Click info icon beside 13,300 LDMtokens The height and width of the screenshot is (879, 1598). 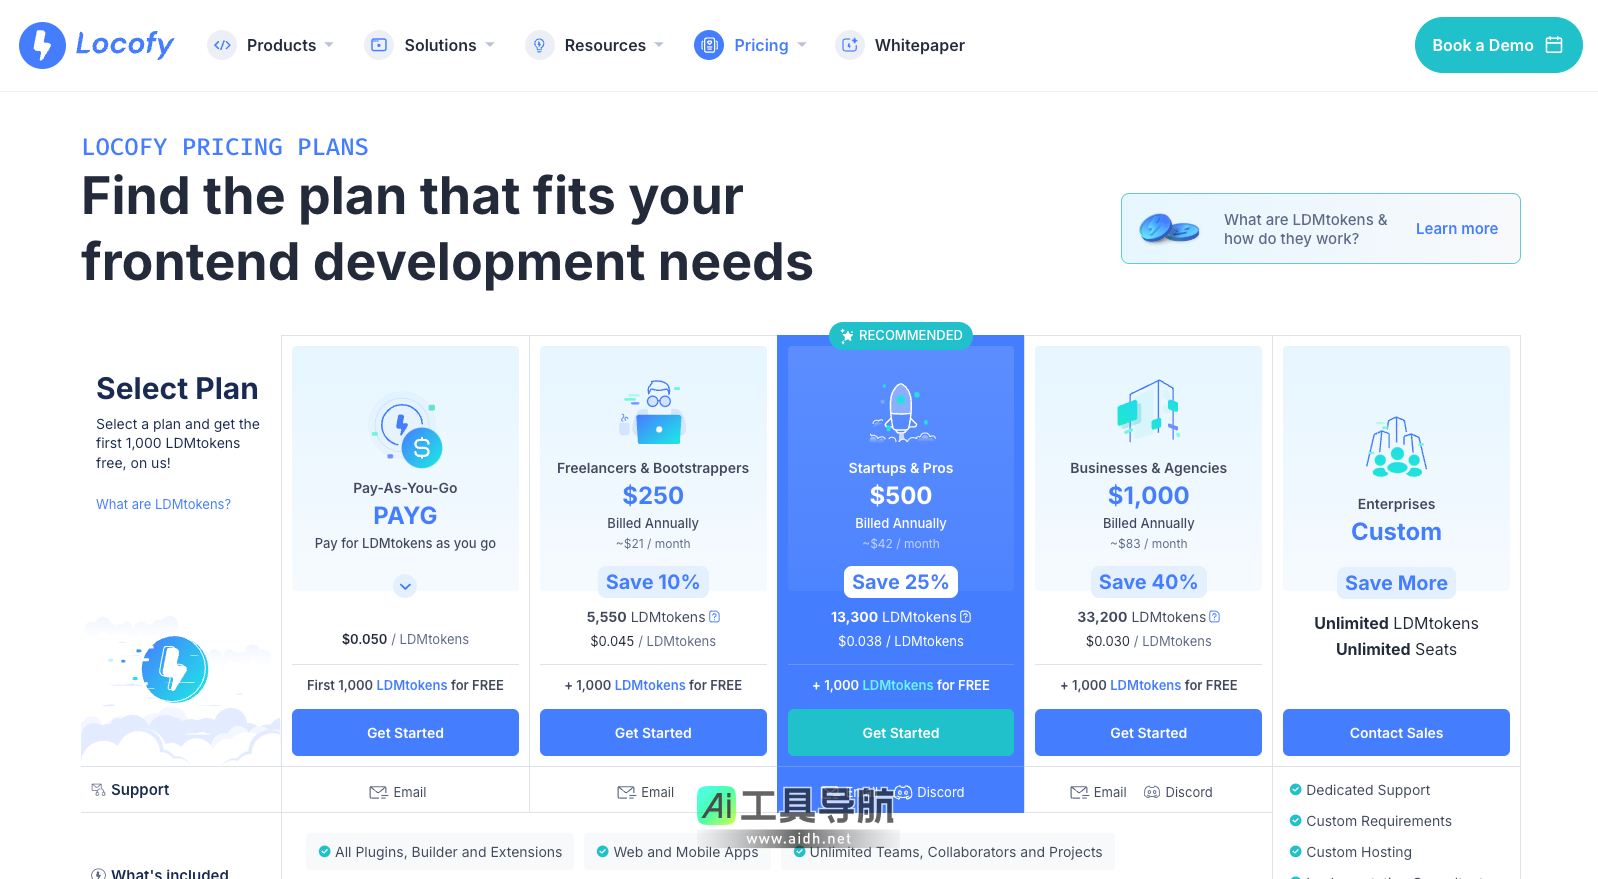tap(965, 617)
